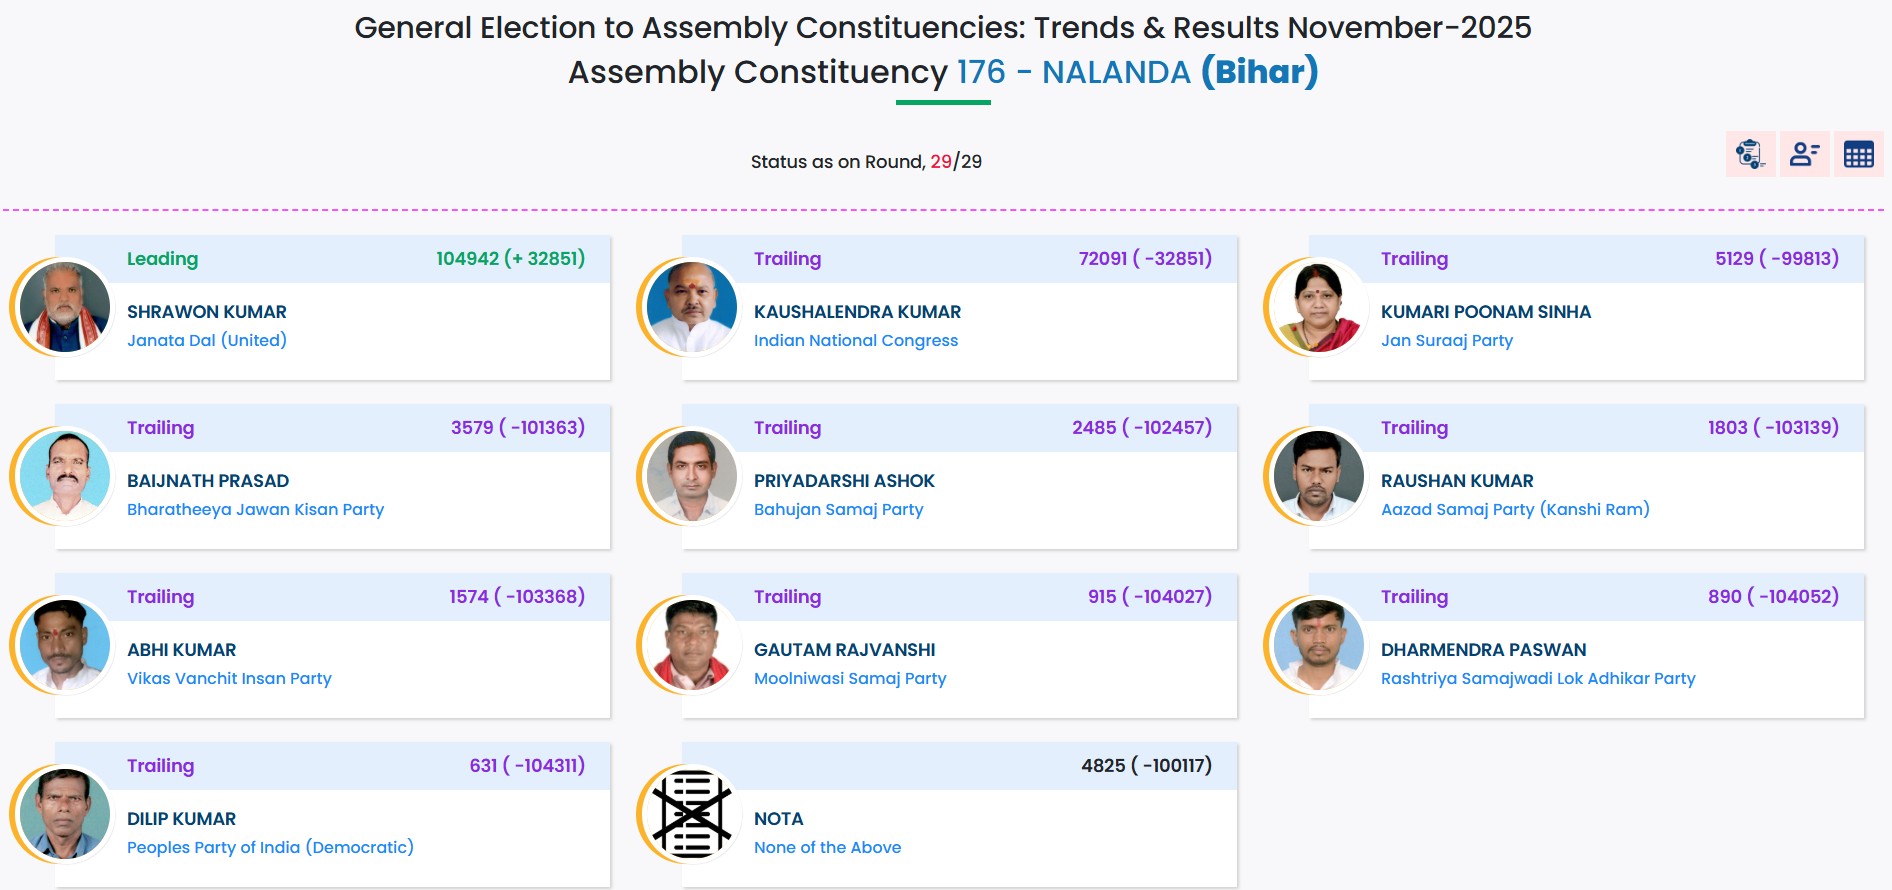Screen dimensions: 1892x890
Task: Open the Janata Dal (United) party link
Action: [x=206, y=340]
